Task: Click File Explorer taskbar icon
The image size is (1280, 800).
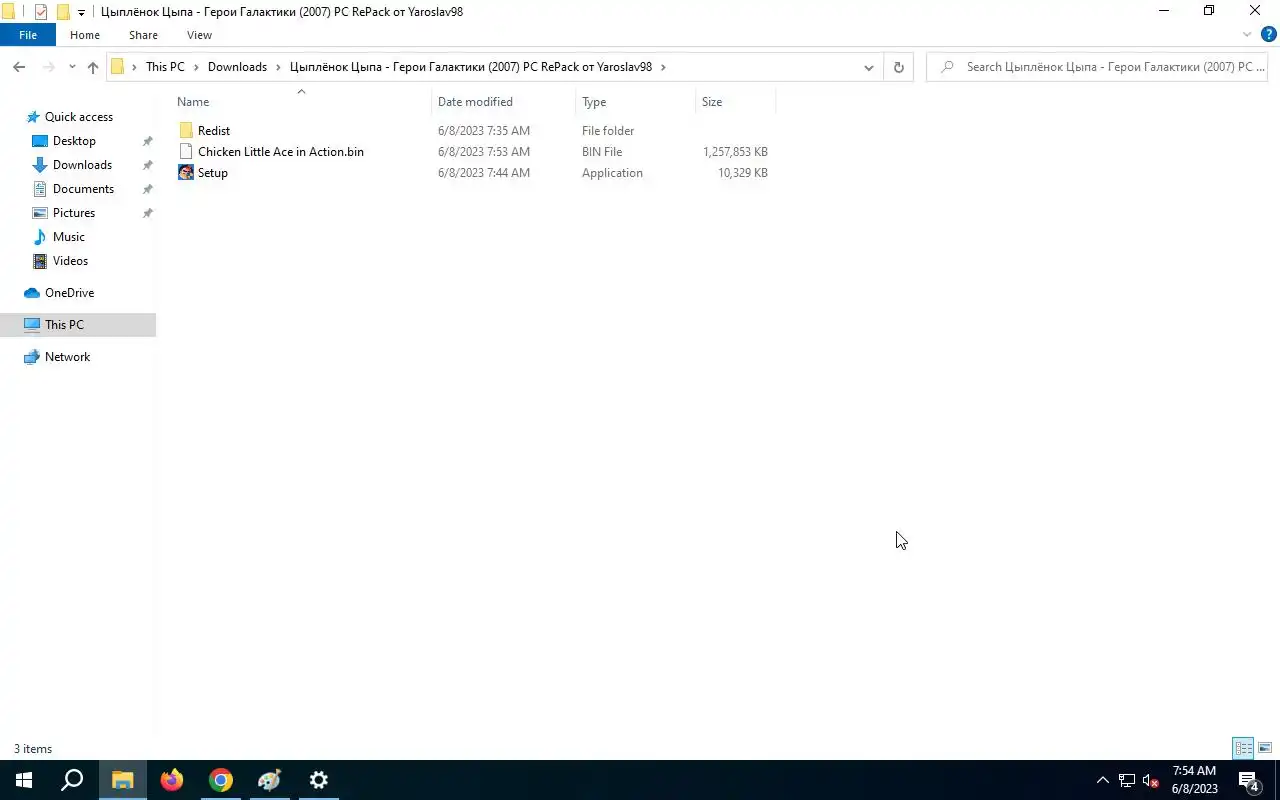Action: click(x=122, y=780)
